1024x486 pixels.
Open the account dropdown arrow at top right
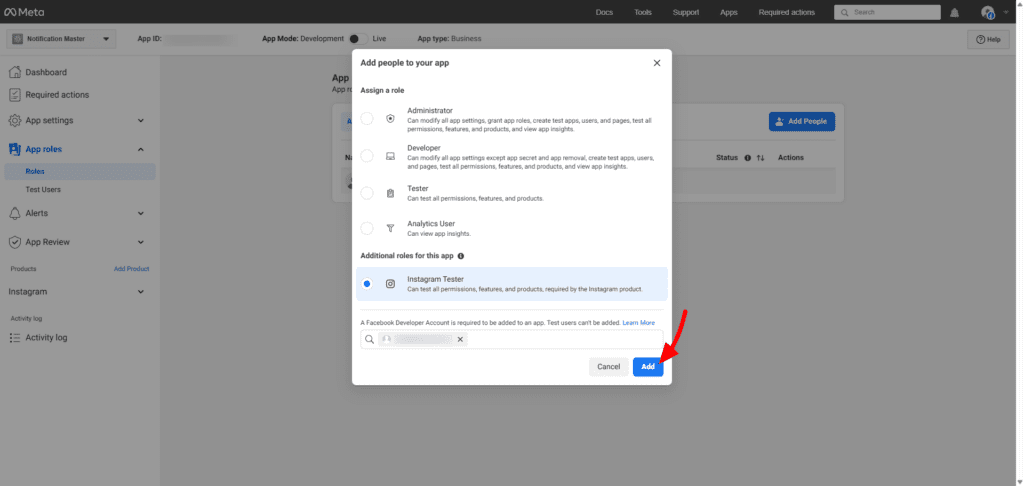coord(1006,12)
